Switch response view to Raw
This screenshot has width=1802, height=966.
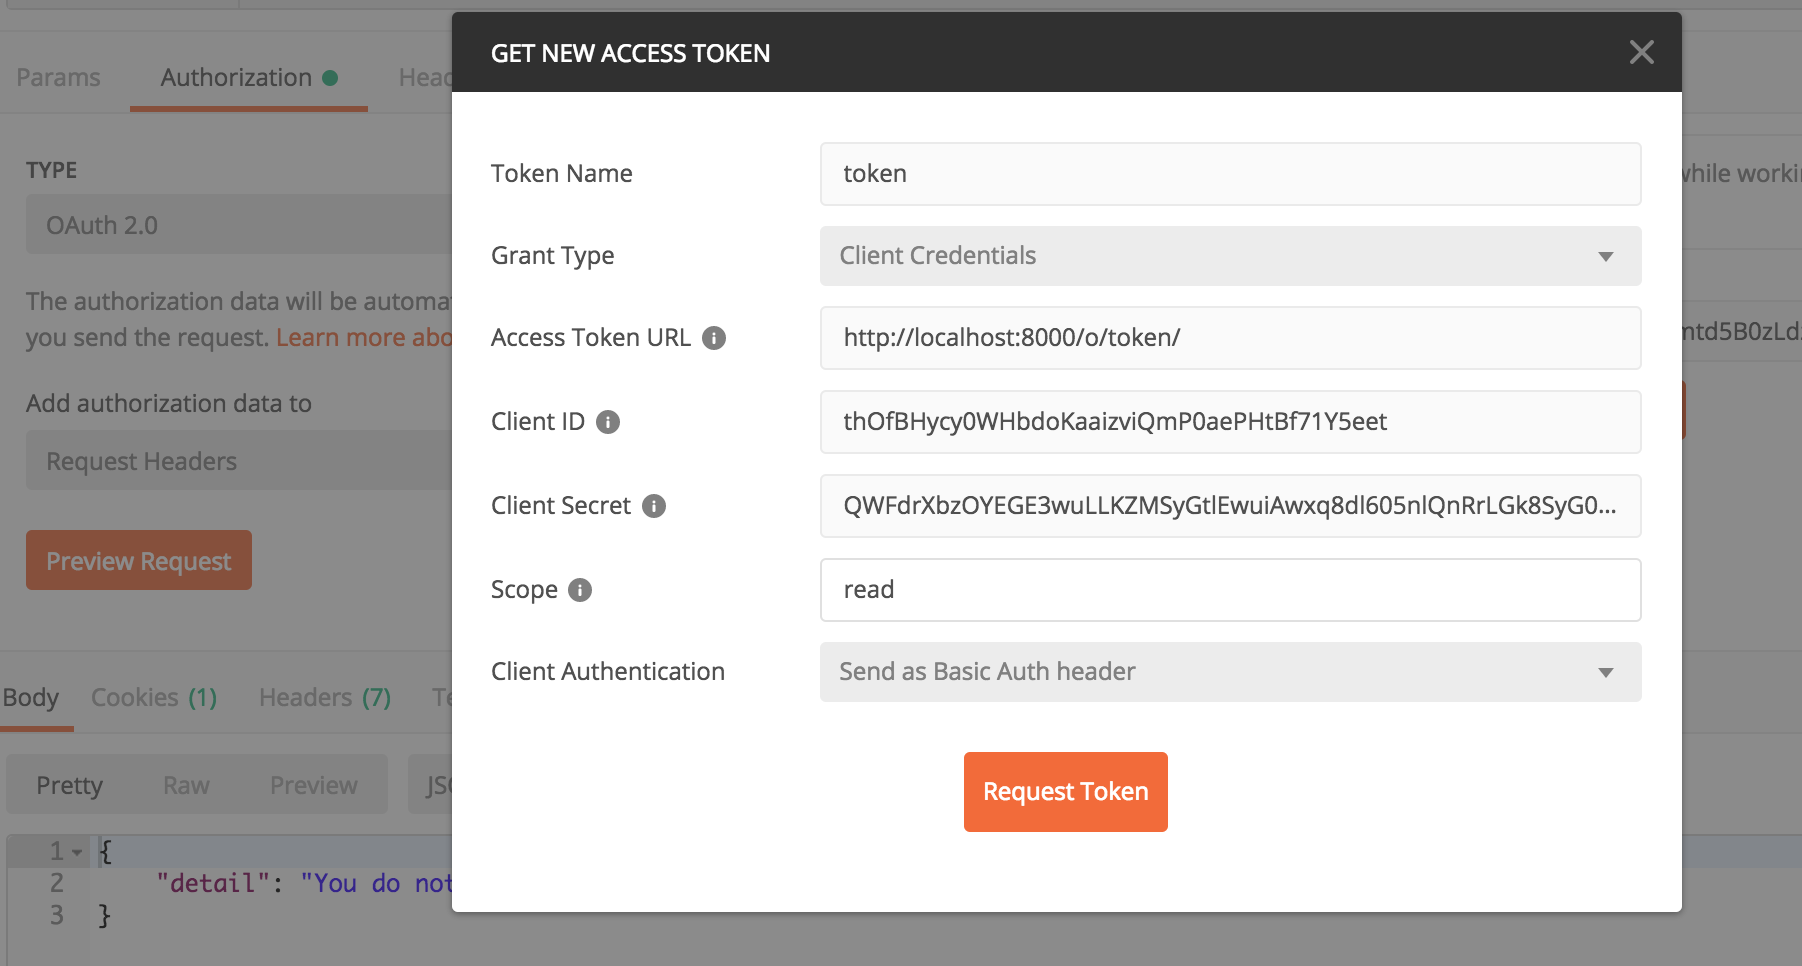click(x=186, y=785)
